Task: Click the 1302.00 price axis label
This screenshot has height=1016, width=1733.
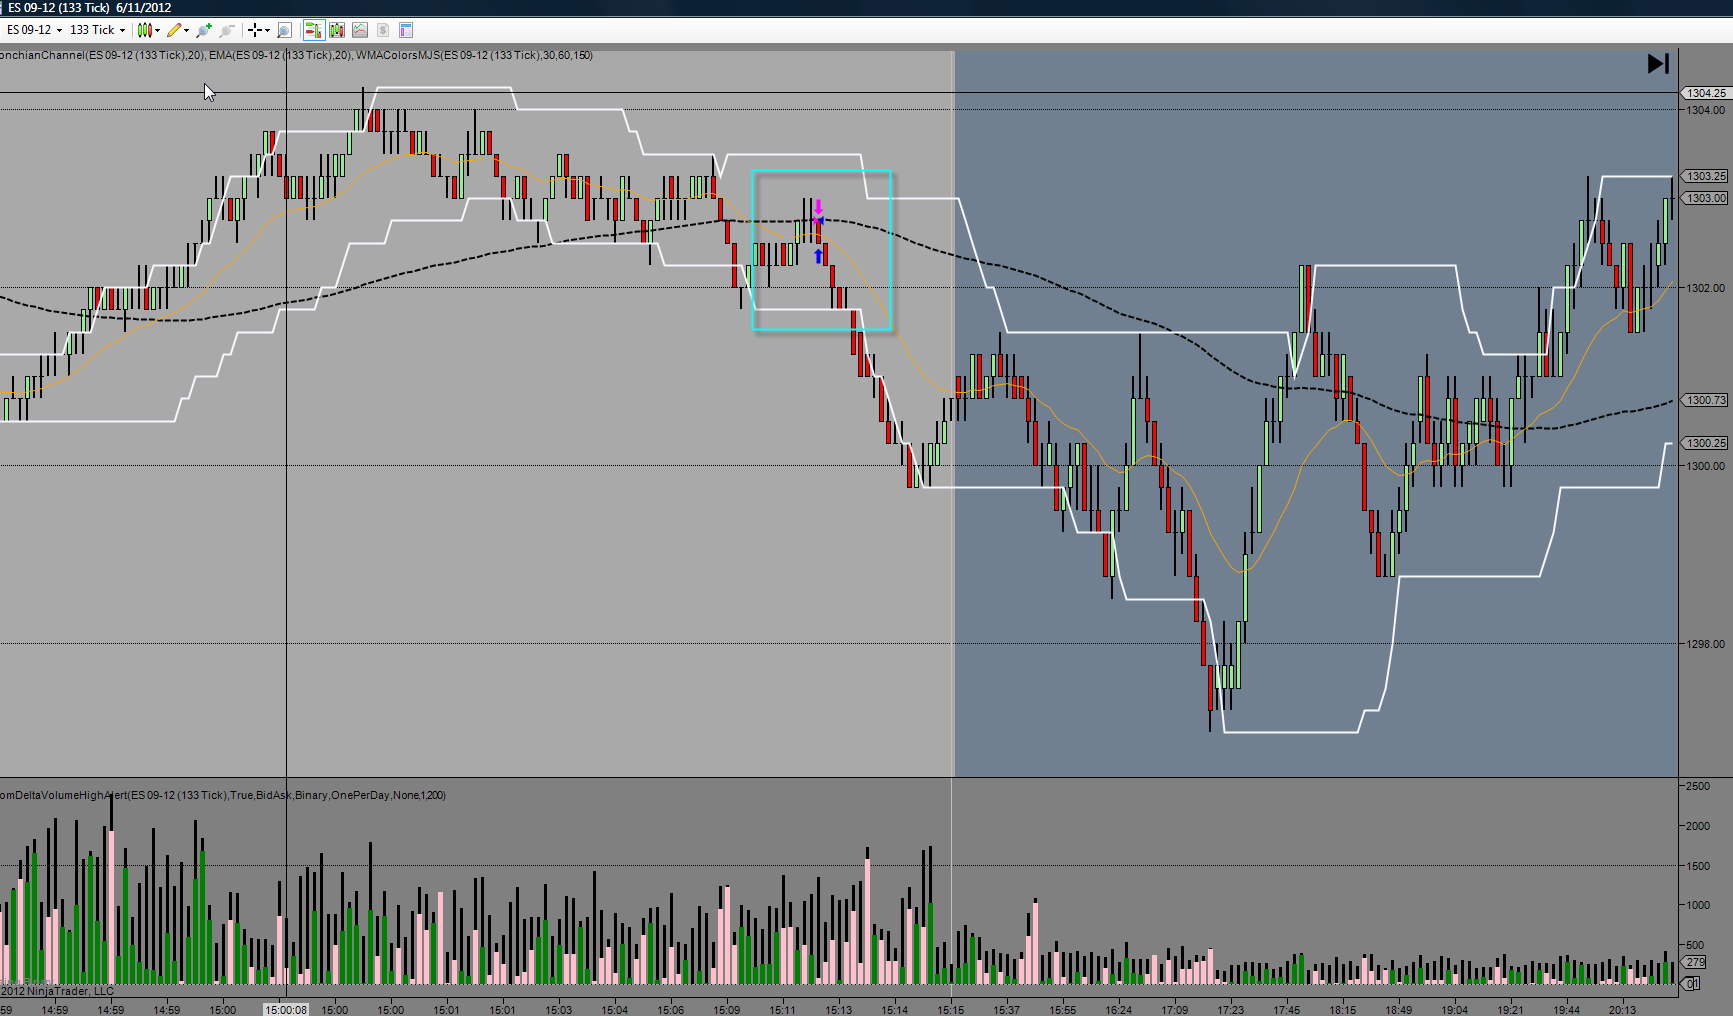Action: (1706, 288)
